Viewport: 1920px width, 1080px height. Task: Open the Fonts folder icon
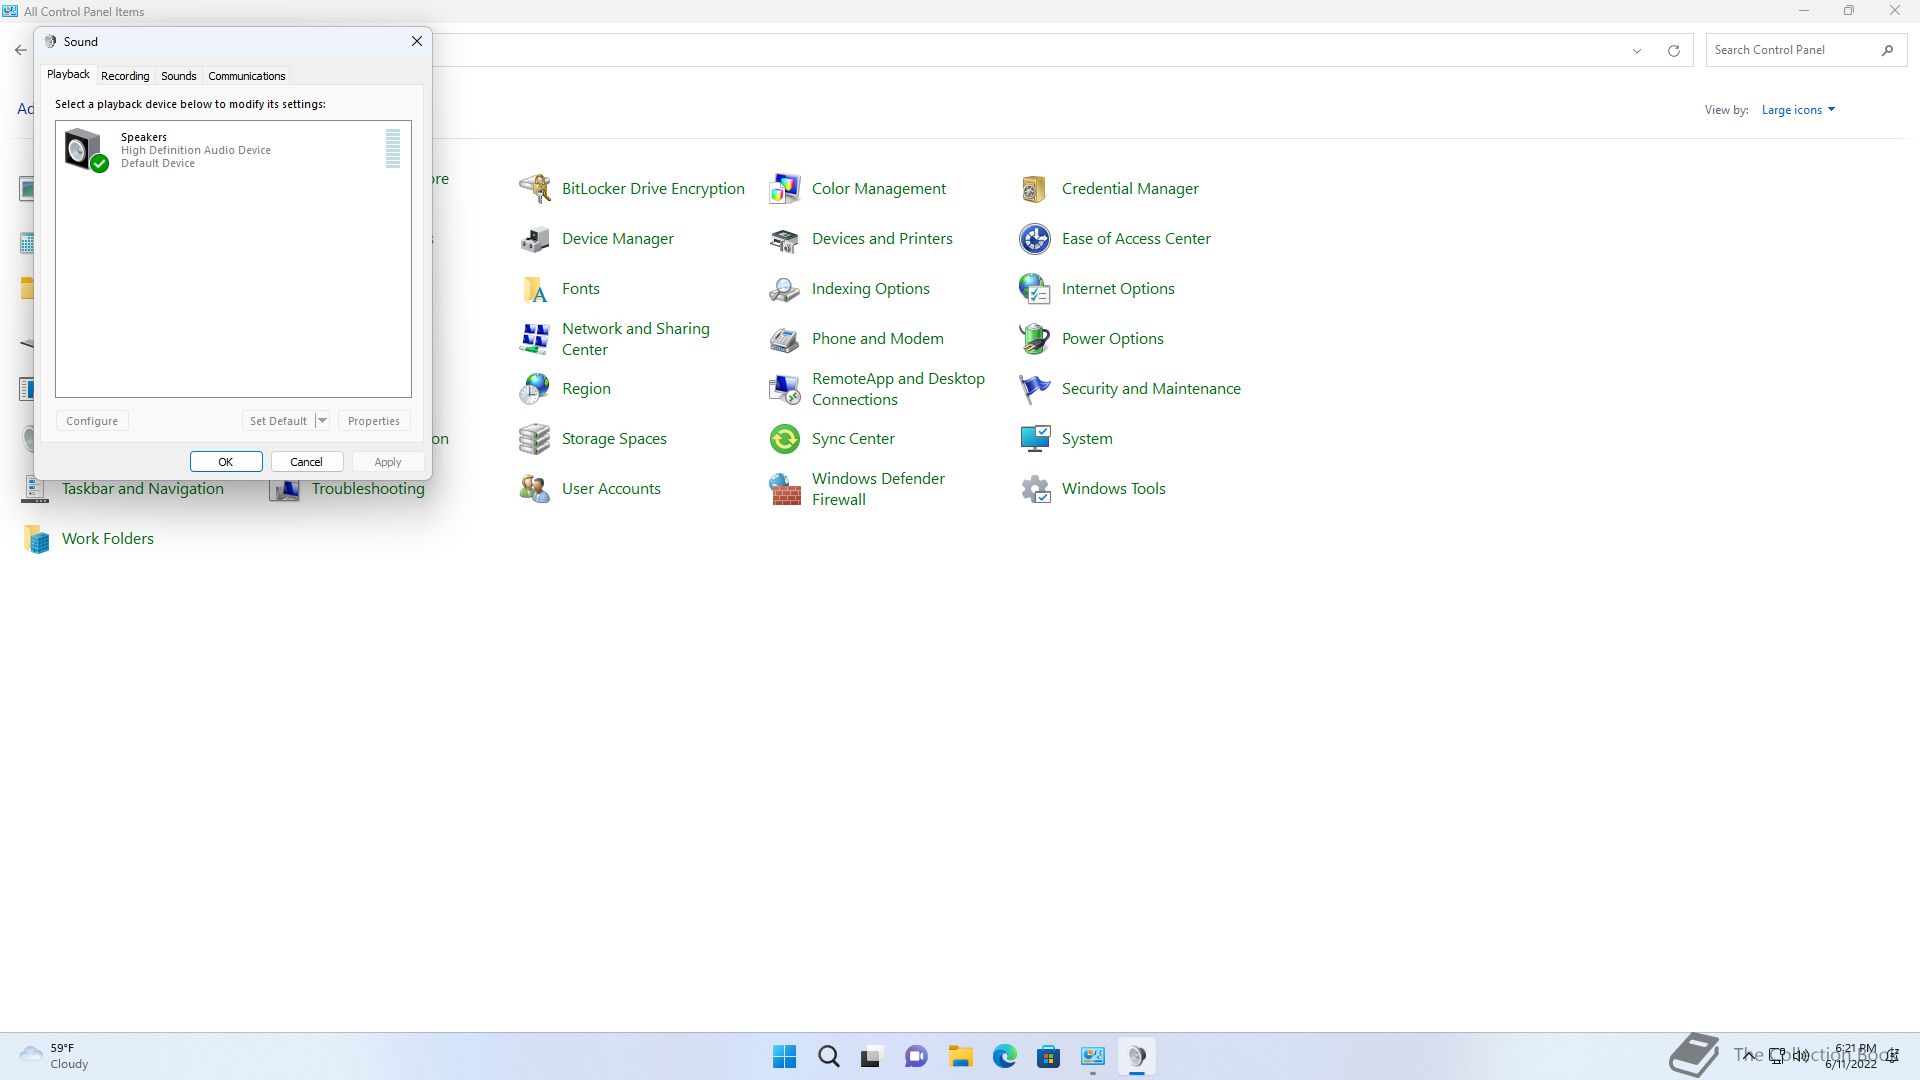click(535, 288)
